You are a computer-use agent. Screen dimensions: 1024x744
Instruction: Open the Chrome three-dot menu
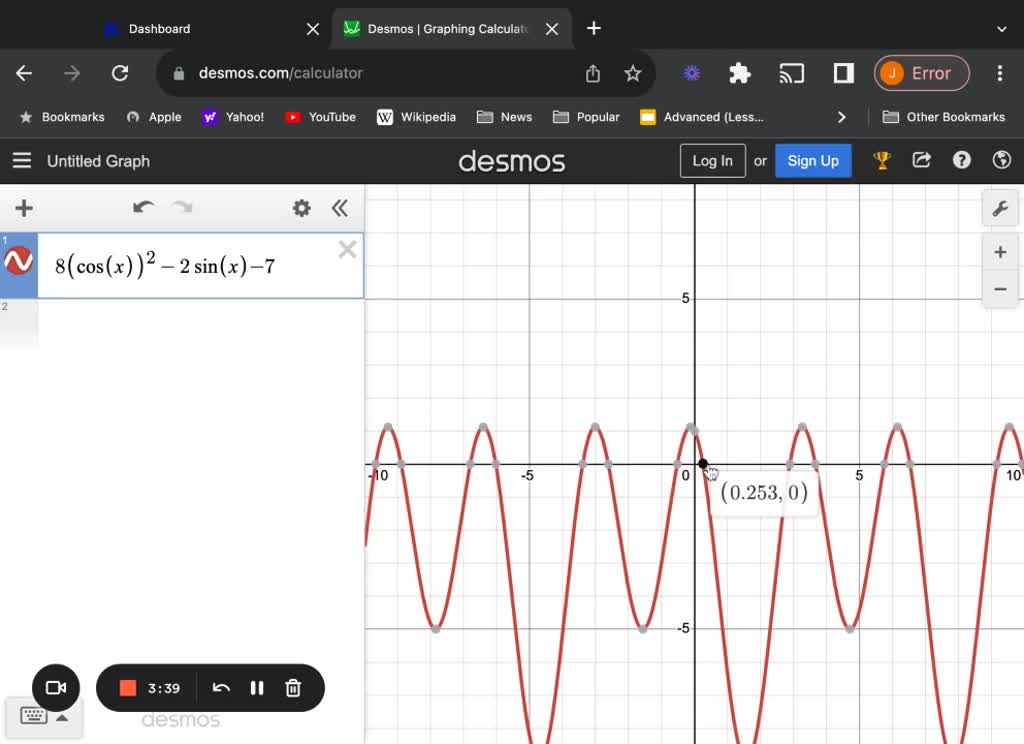point(999,73)
